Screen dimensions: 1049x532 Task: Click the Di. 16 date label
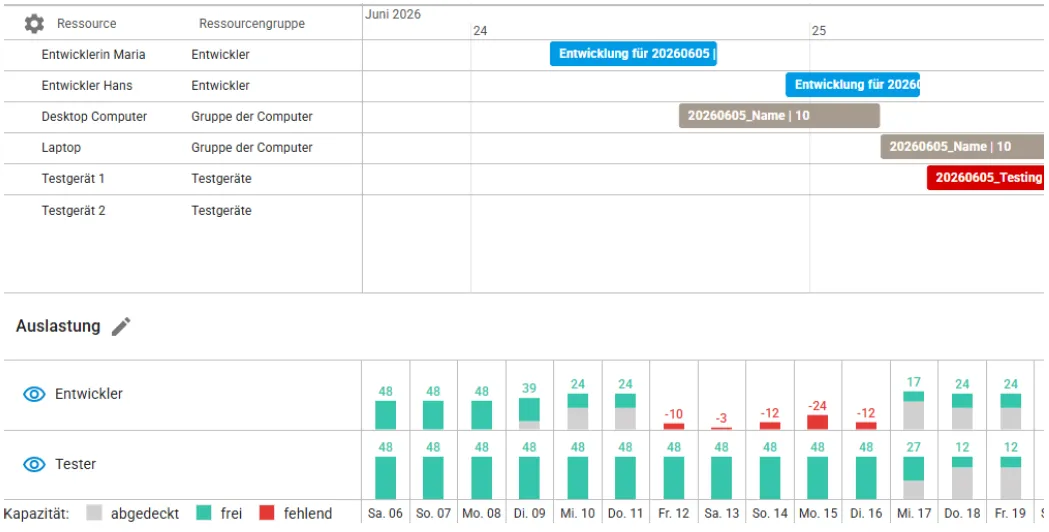coord(866,513)
